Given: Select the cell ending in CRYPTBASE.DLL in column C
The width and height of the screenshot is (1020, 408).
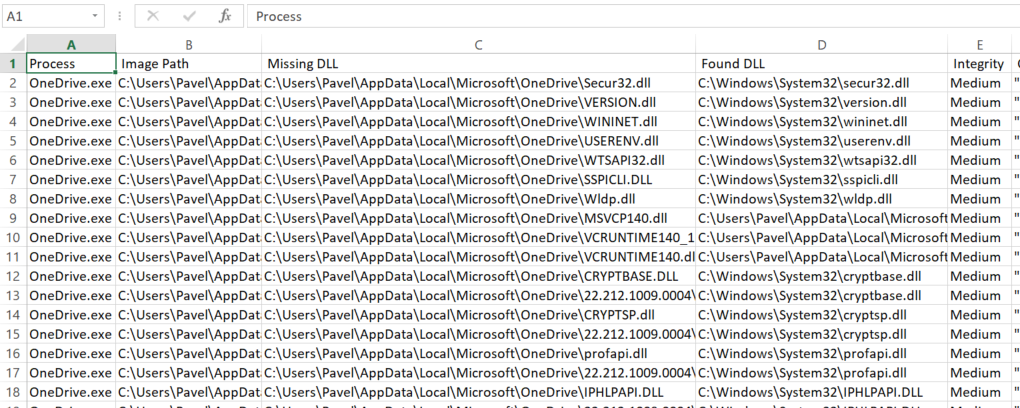Looking at the screenshot, I should [x=478, y=276].
